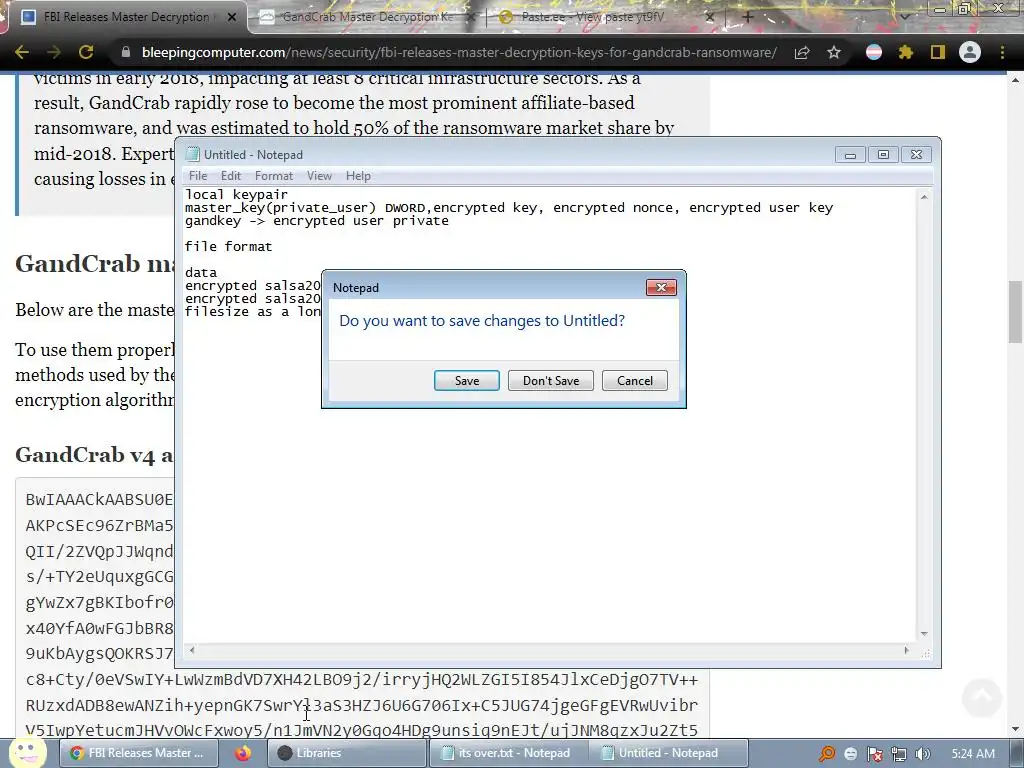This screenshot has height=768, width=1024.
Task: Reload the bleepingcomputer page
Action: 86,52
